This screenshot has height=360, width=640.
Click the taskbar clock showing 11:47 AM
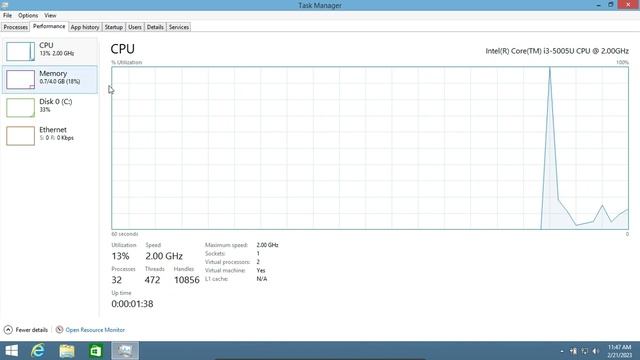pos(619,351)
